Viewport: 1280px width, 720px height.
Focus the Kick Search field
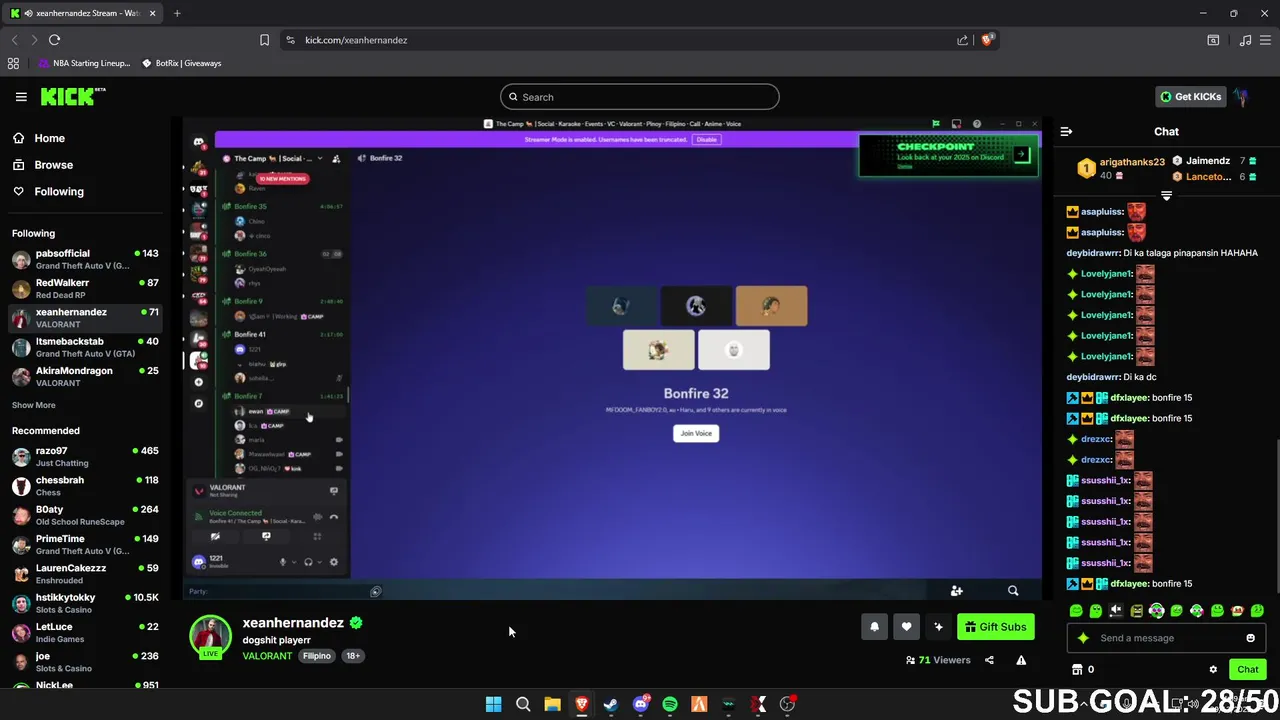640,97
